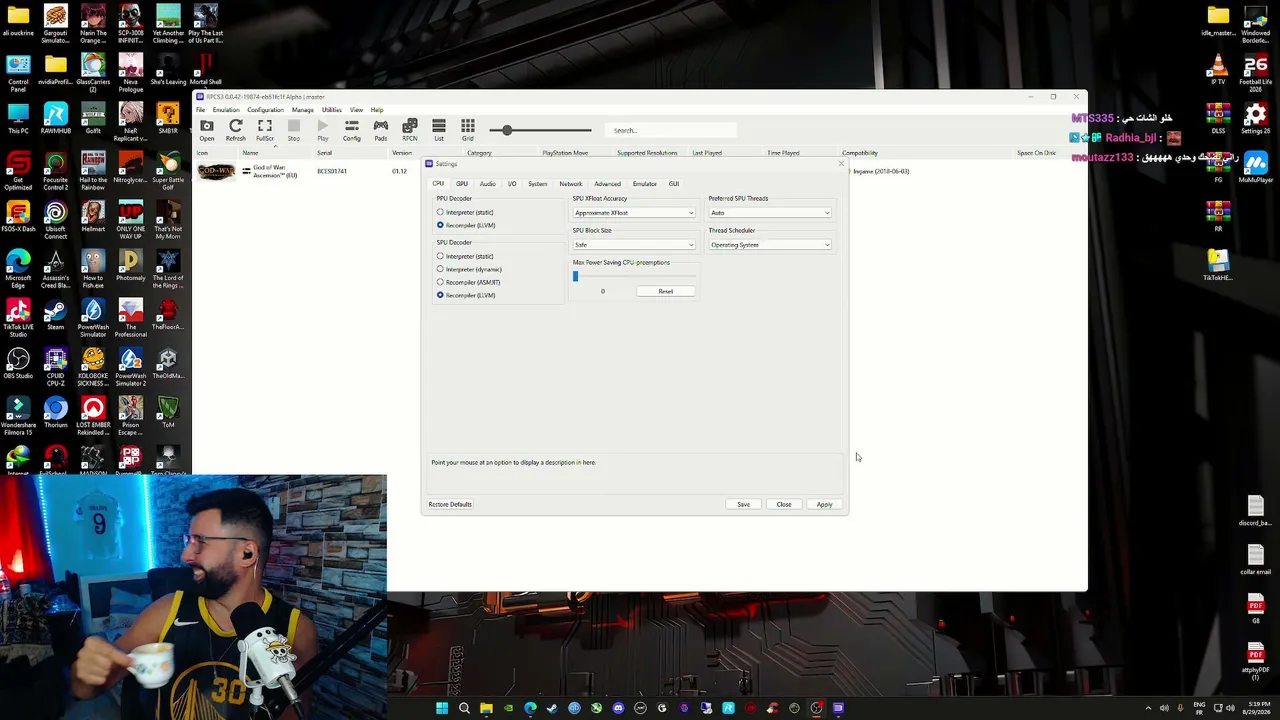Select the Control Panel desktop icon
This screenshot has height=720, width=1280.
[x=18, y=73]
